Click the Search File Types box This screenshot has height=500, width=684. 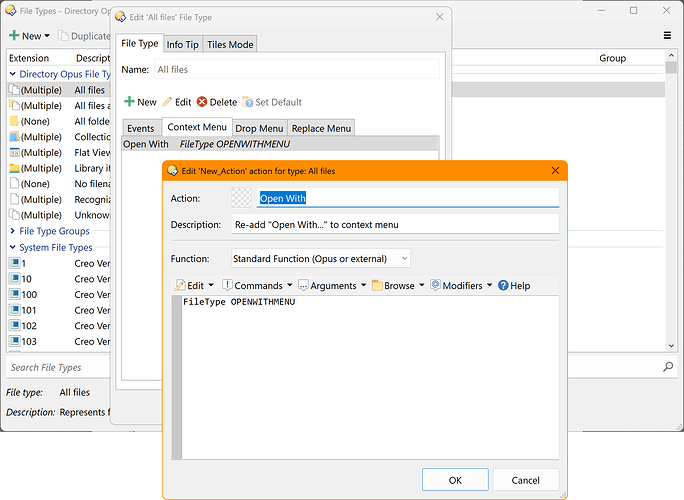(x=59, y=367)
